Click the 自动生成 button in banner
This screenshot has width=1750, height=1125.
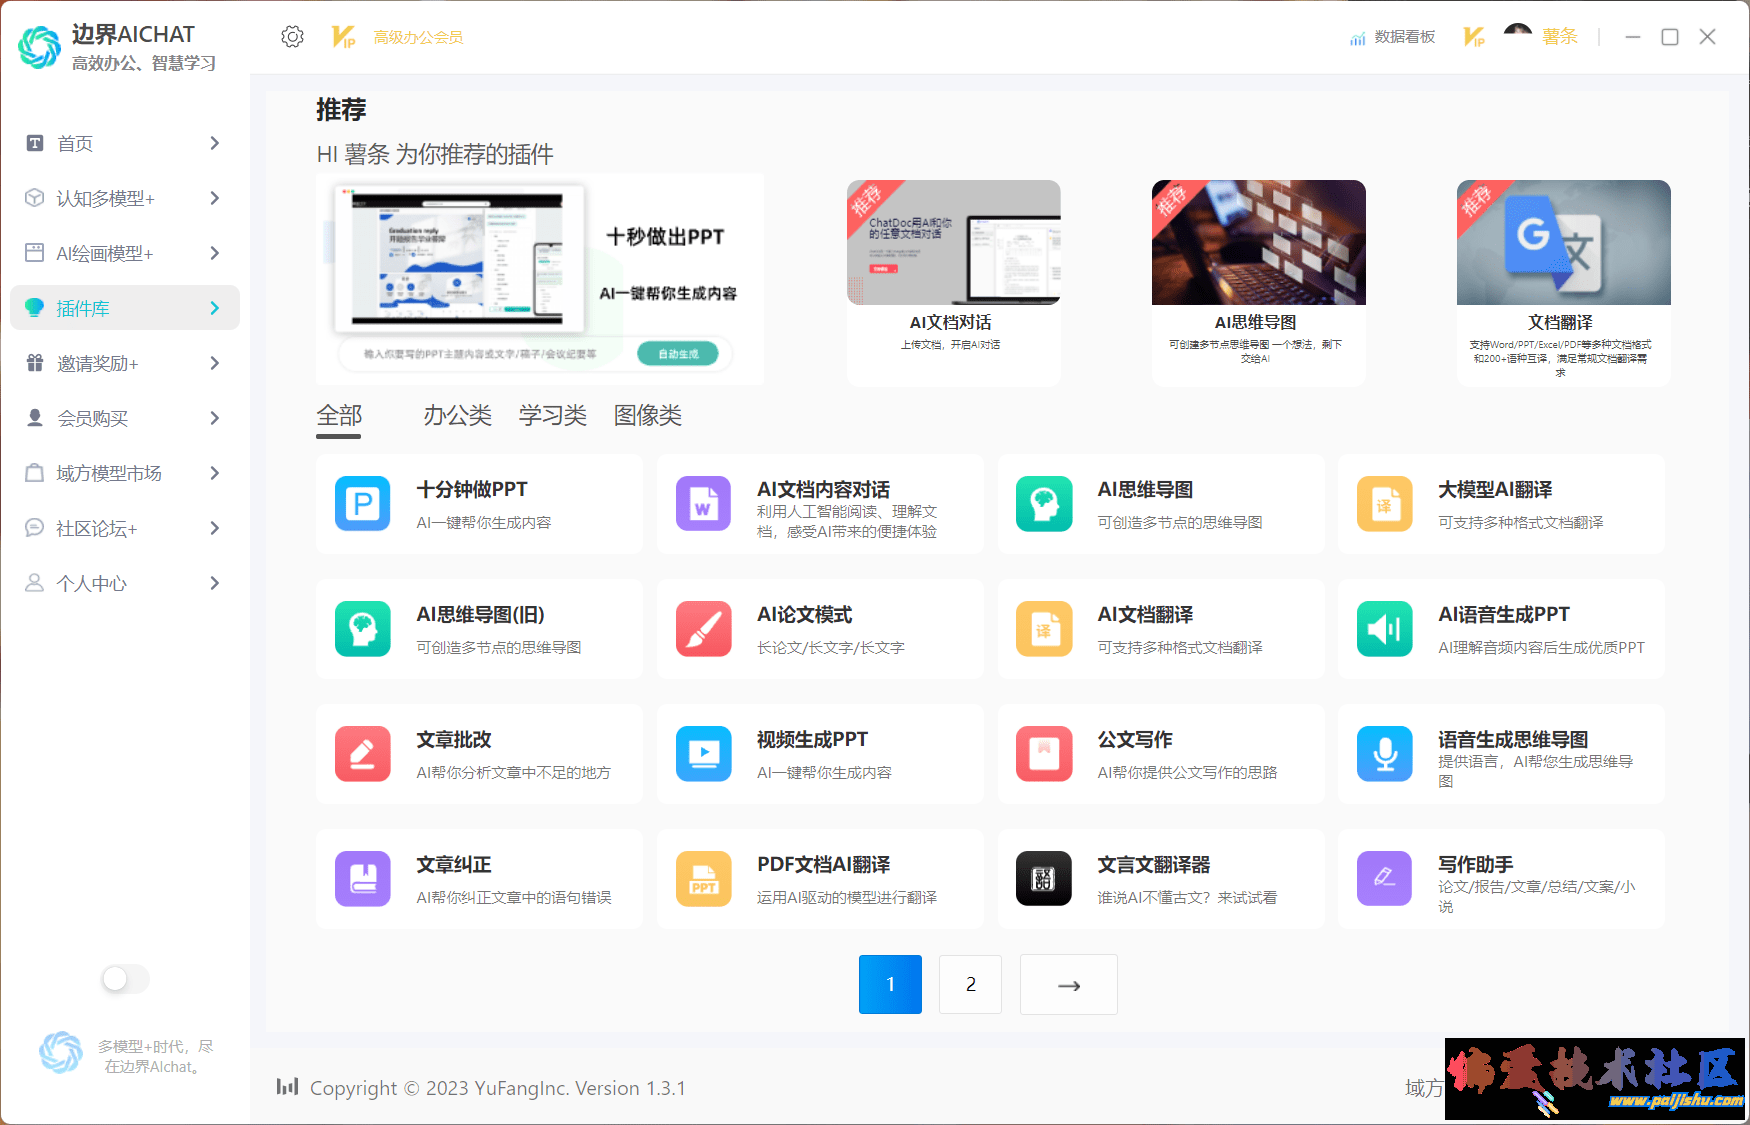[x=678, y=354]
